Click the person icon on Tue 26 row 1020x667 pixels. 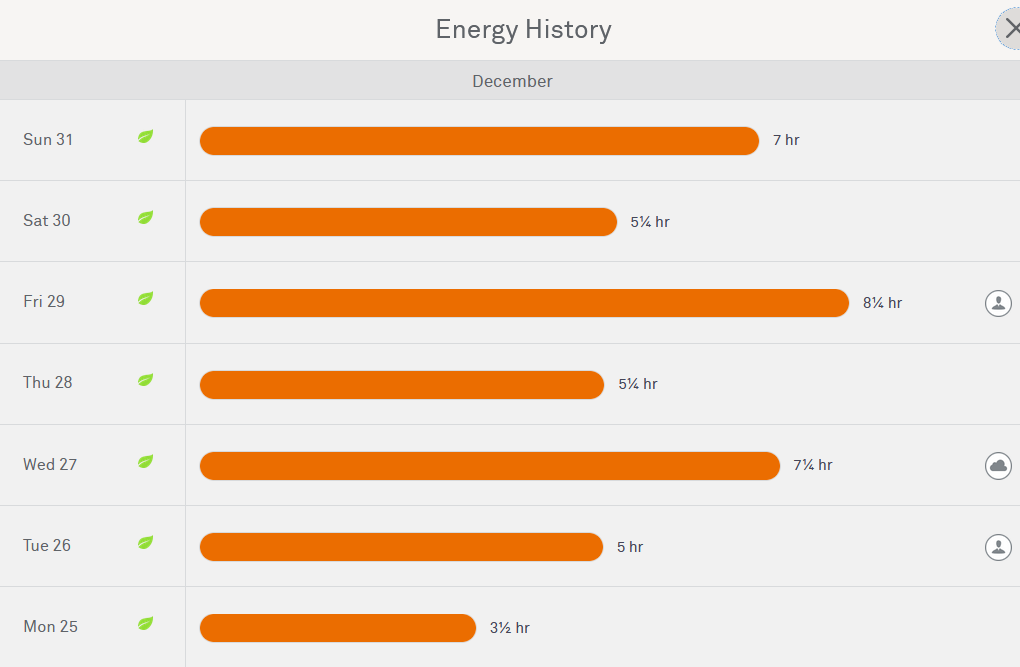click(998, 546)
